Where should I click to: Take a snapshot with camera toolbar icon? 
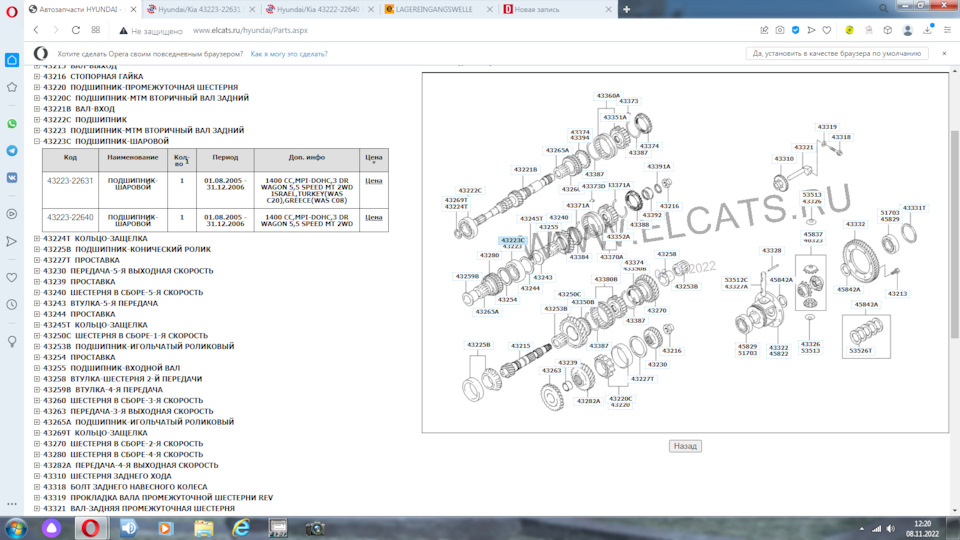coord(779,30)
